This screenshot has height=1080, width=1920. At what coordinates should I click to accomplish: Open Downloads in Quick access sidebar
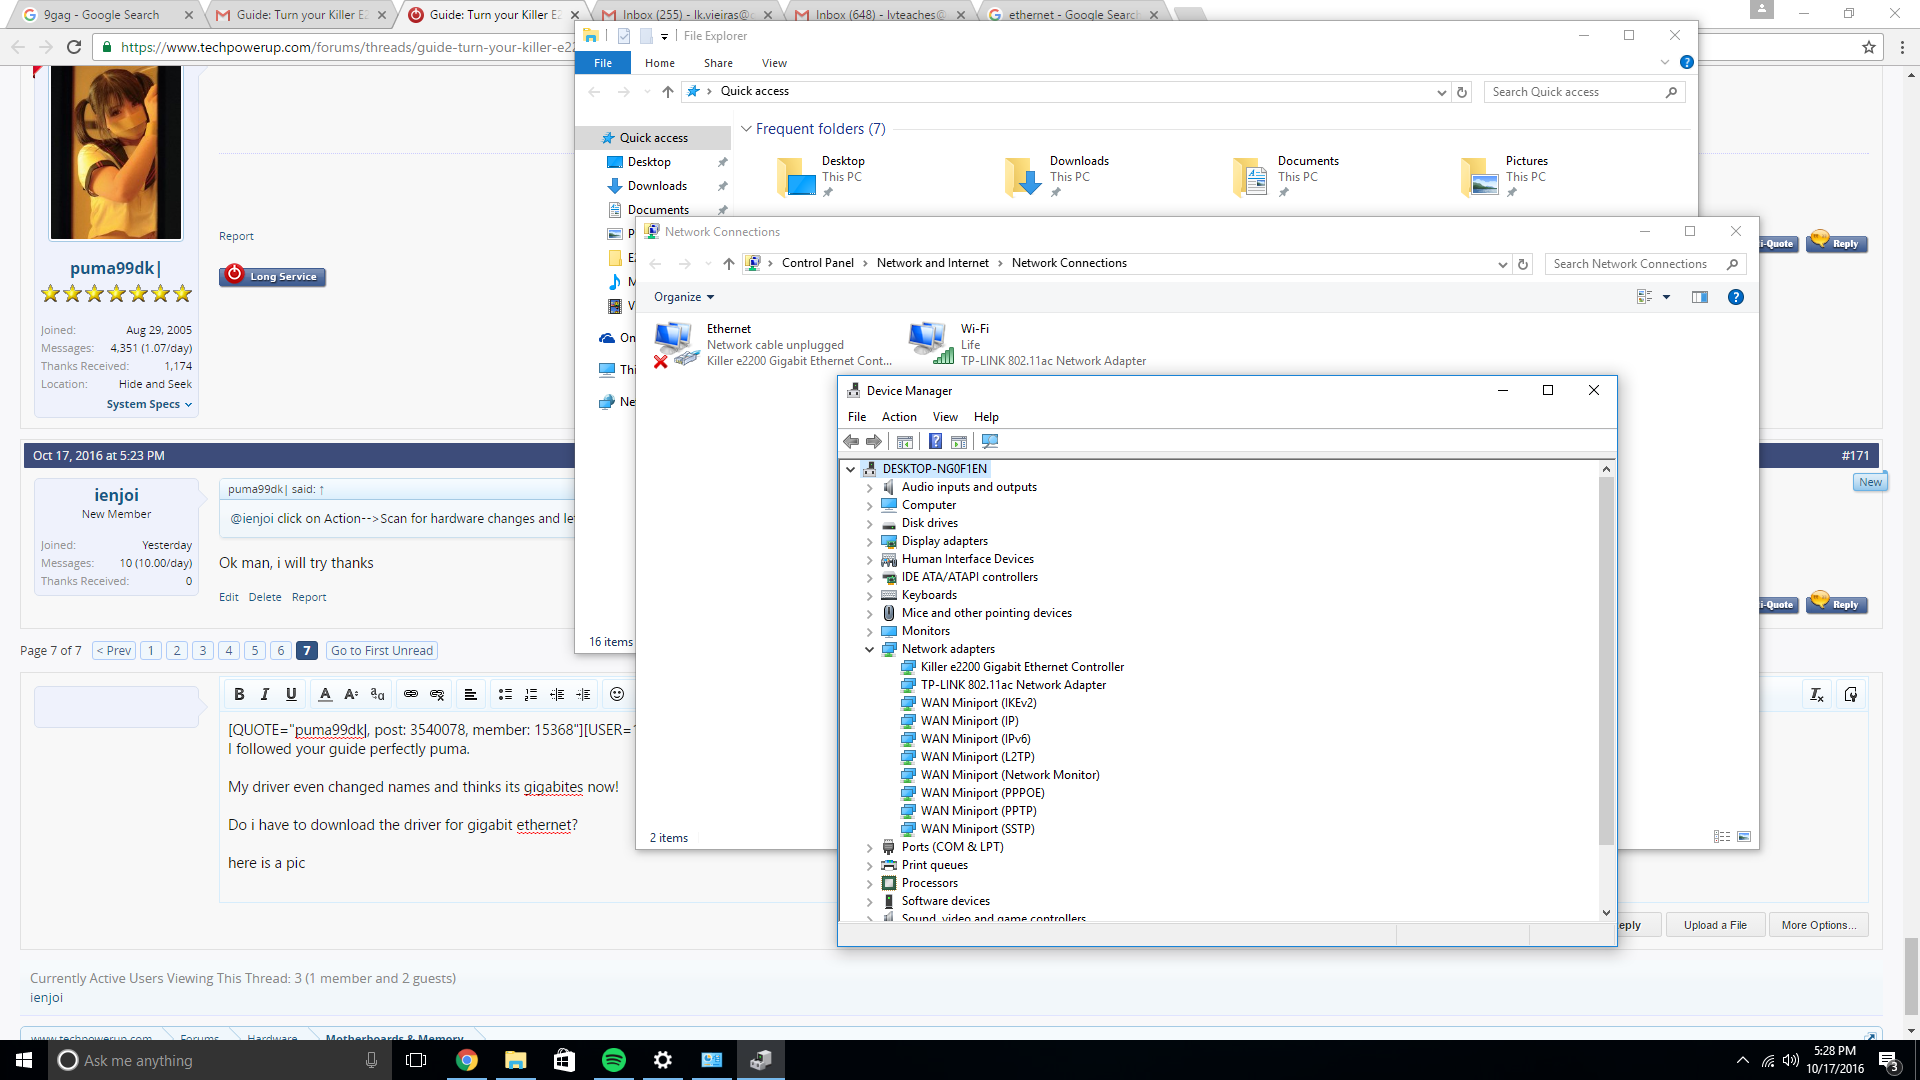(x=657, y=186)
